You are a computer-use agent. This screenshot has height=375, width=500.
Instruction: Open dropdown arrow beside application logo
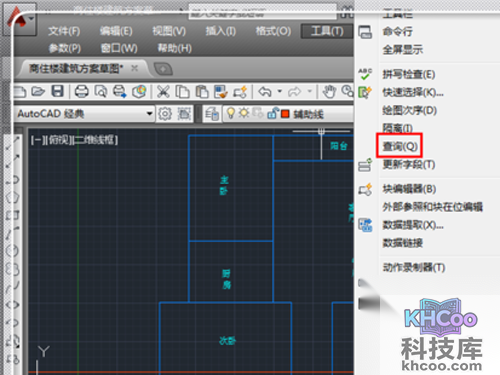point(32,18)
